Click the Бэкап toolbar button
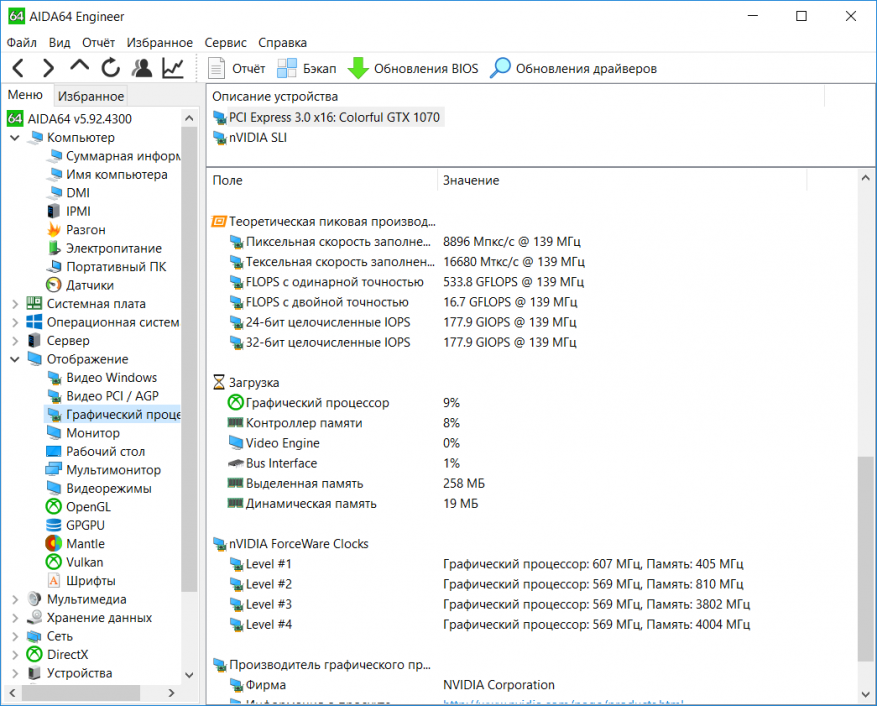The width and height of the screenshot is (877, 706). pyautogui.click(x=307, y=68)
